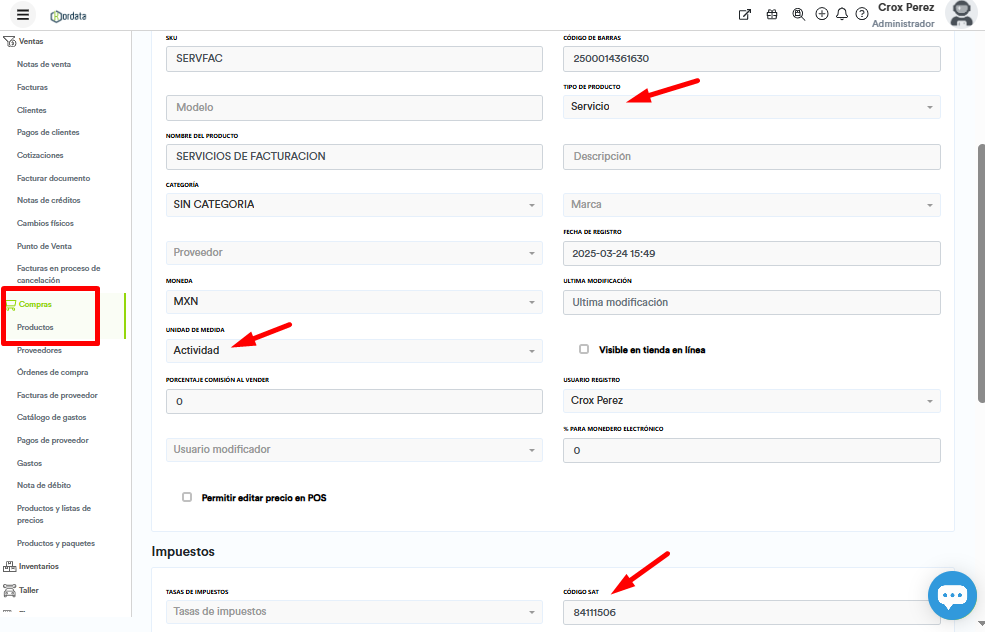The width and height of the screenshot is (985, 632).
Task: Click the external link icon in header
Action: click(x=744, y=14)
